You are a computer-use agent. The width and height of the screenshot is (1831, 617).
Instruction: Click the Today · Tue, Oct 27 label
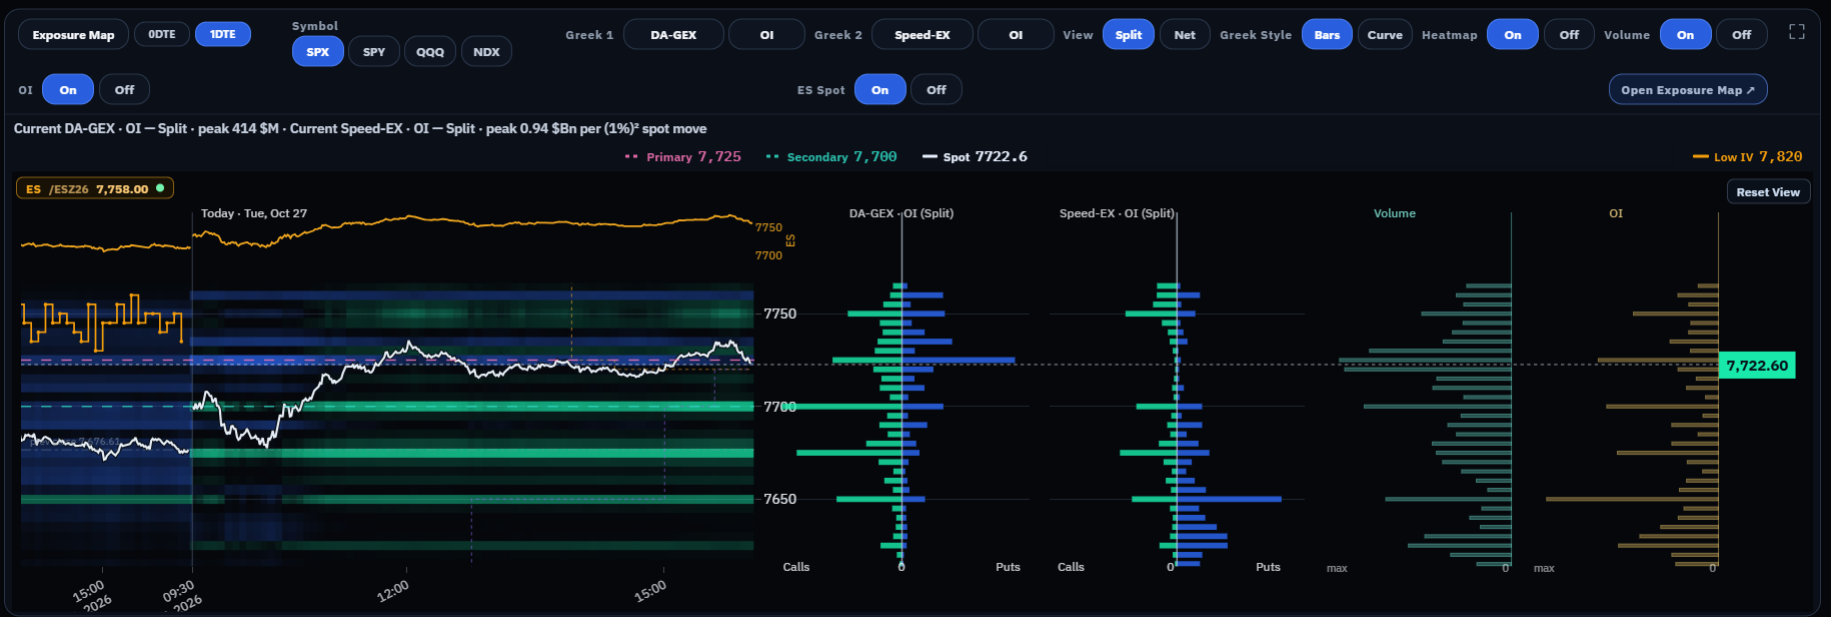click(x=254, y=213)
